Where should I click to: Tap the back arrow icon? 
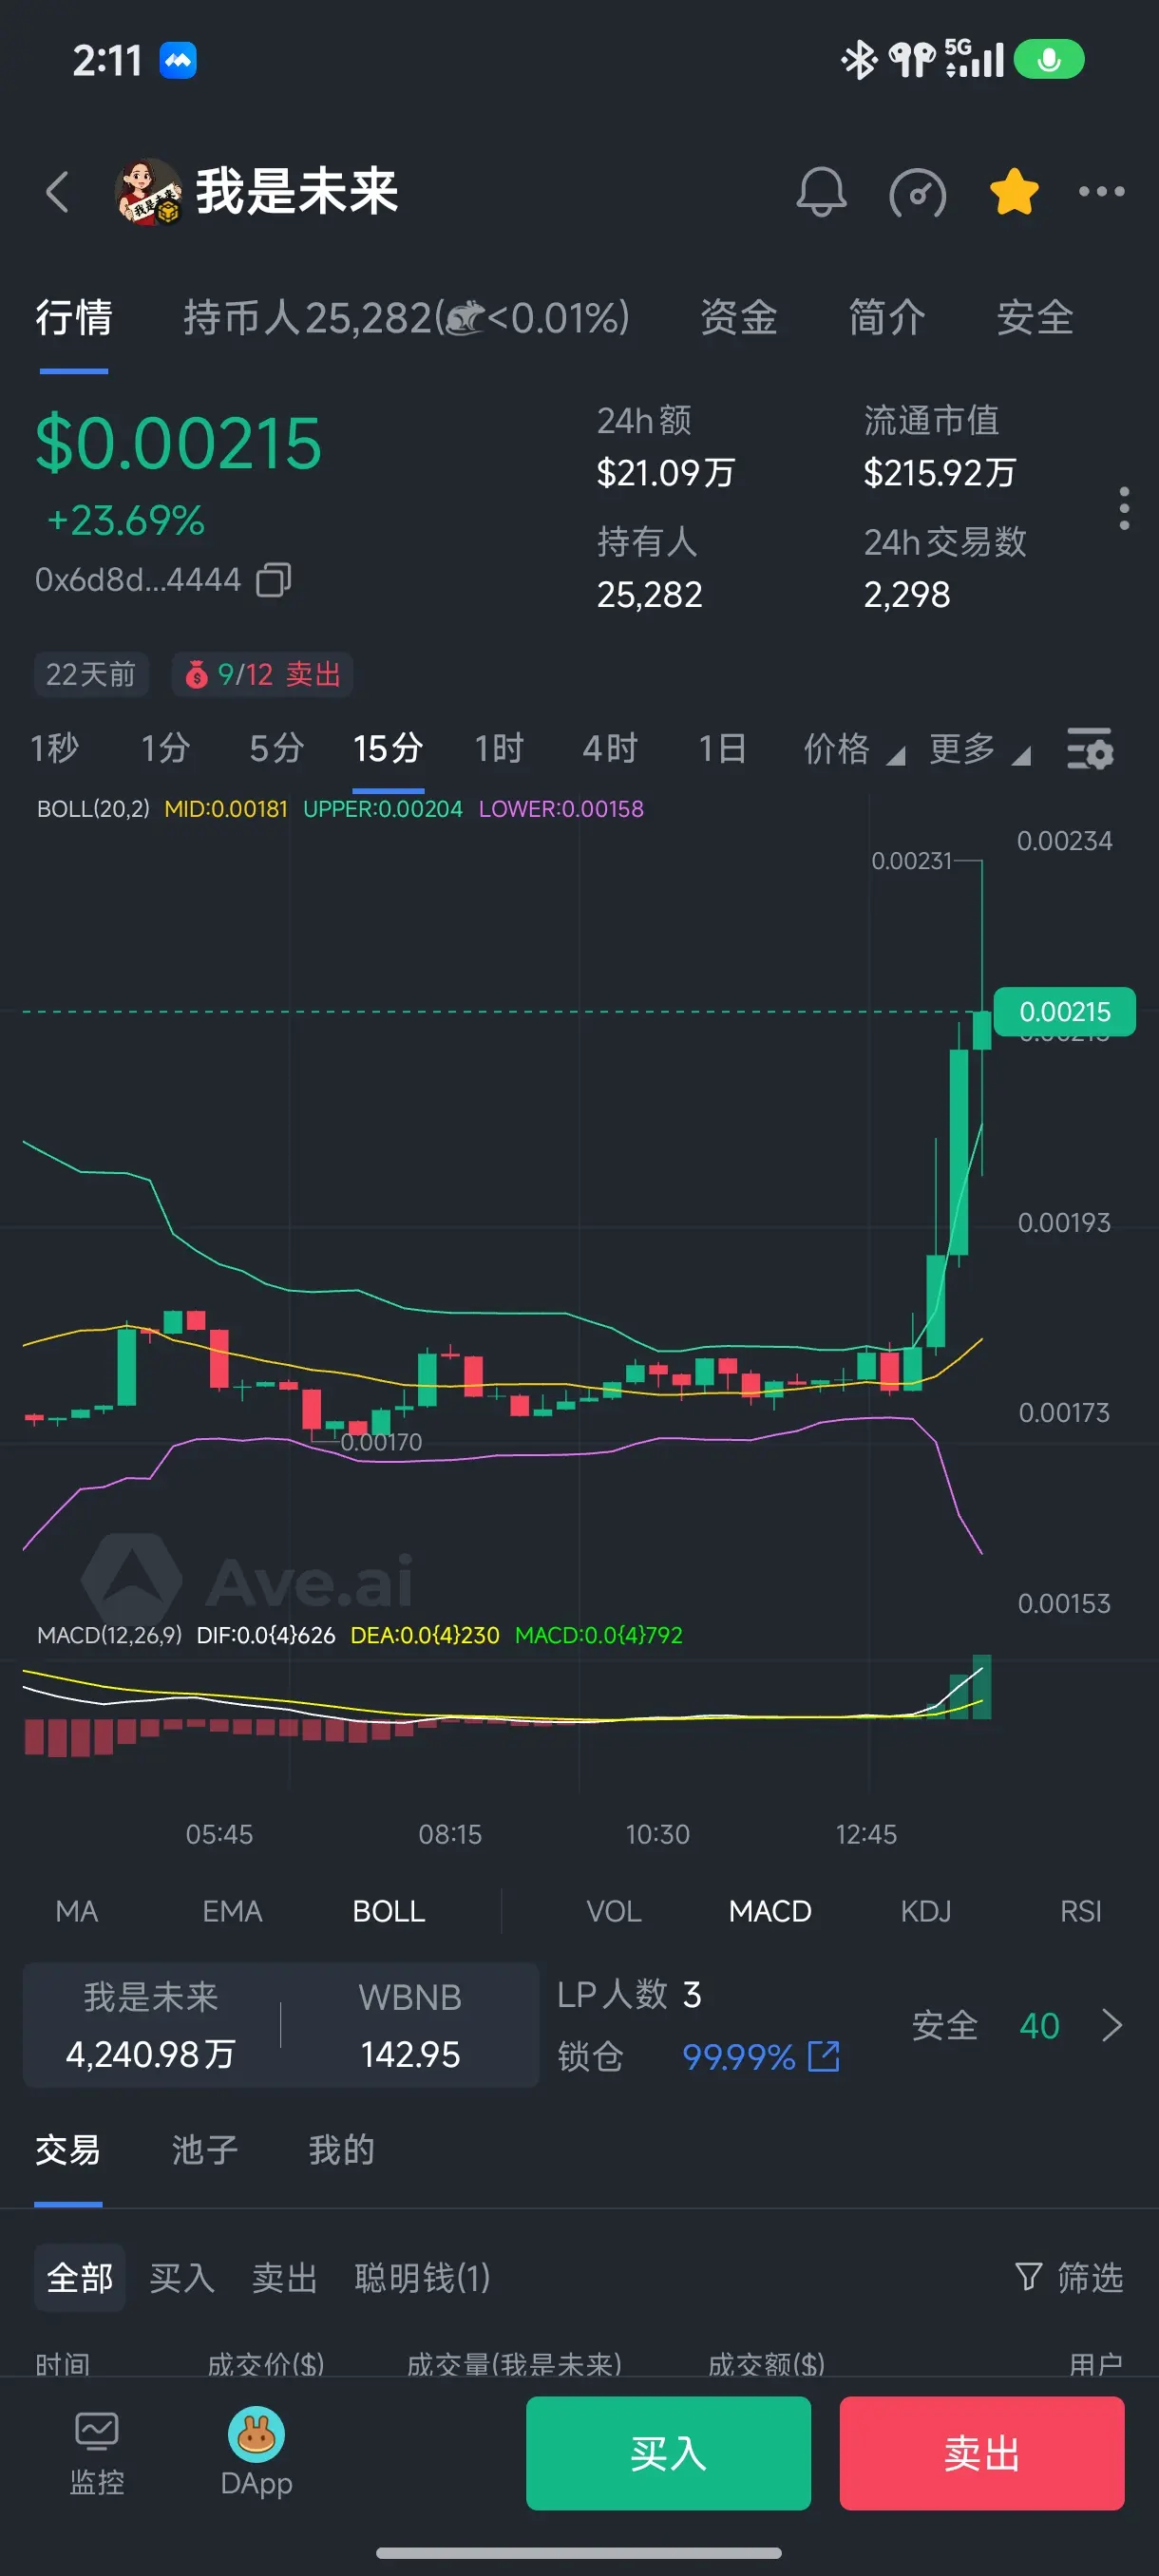[58, 191]
